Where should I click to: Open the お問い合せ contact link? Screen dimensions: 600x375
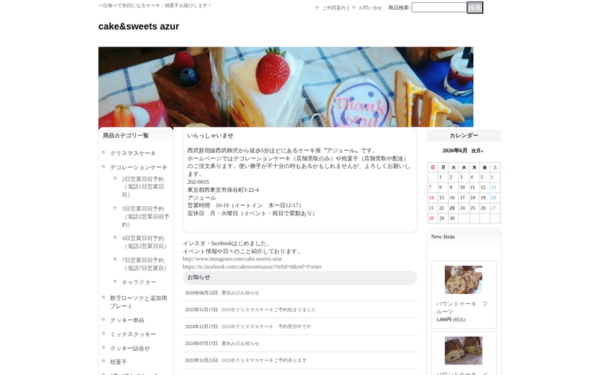click(x=370, y=8)
